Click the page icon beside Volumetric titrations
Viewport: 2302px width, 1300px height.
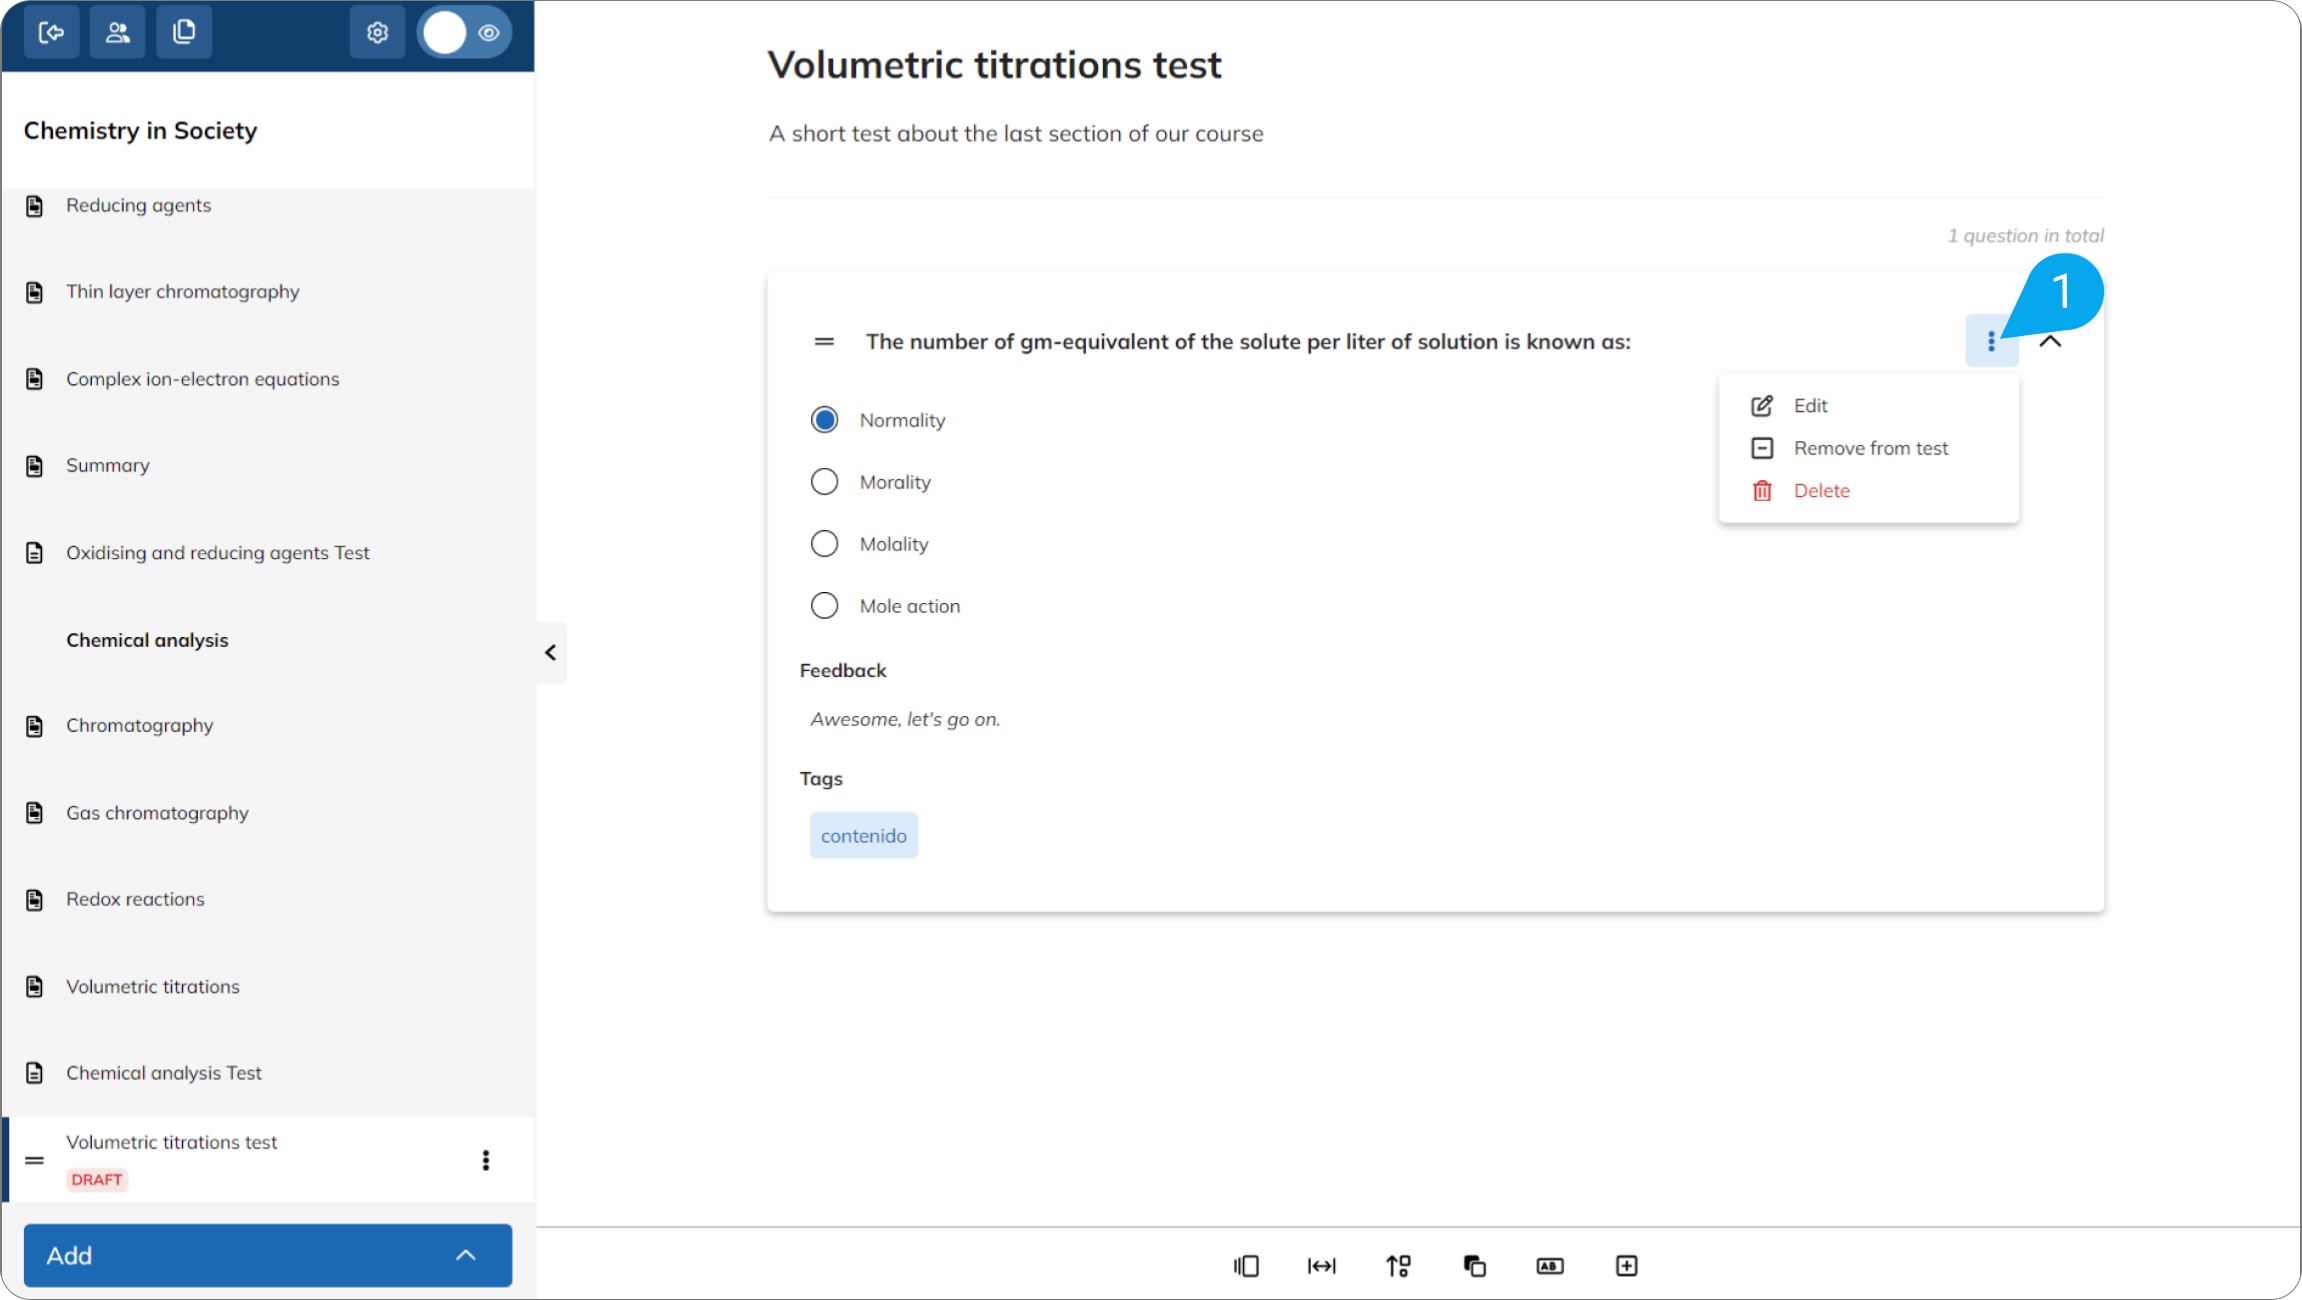35,987
